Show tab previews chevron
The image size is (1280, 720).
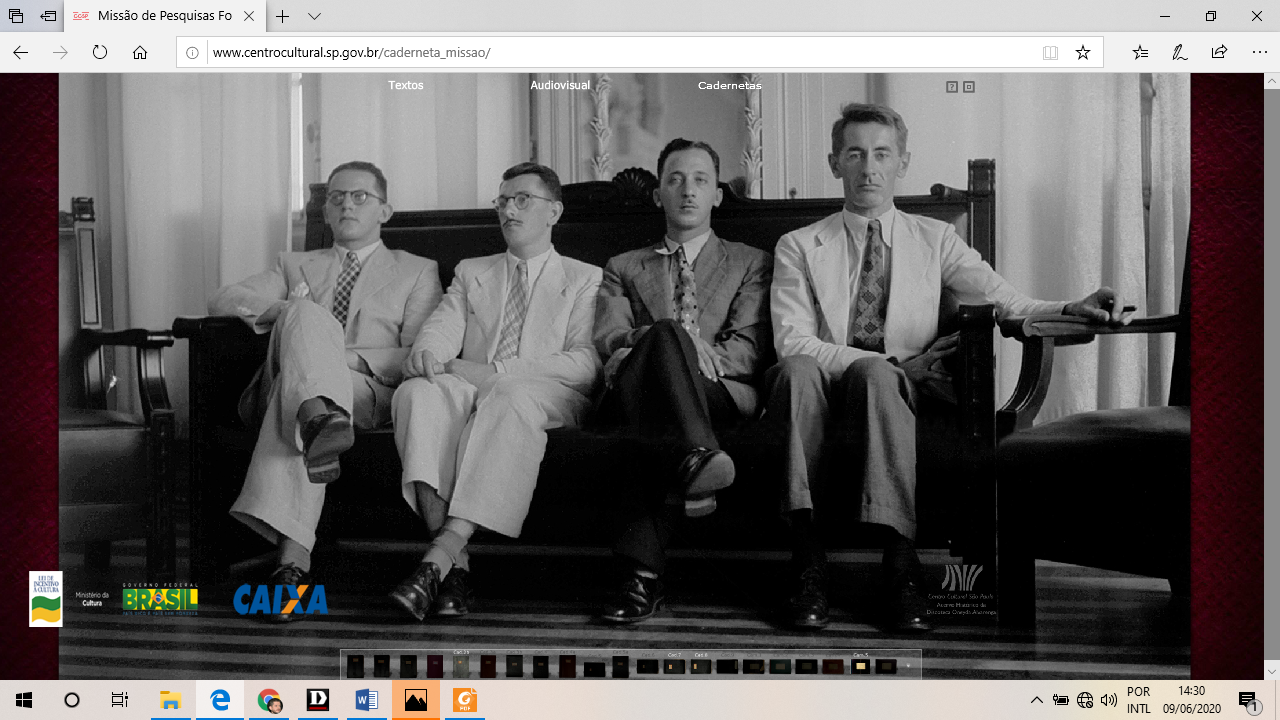[315, 17]
